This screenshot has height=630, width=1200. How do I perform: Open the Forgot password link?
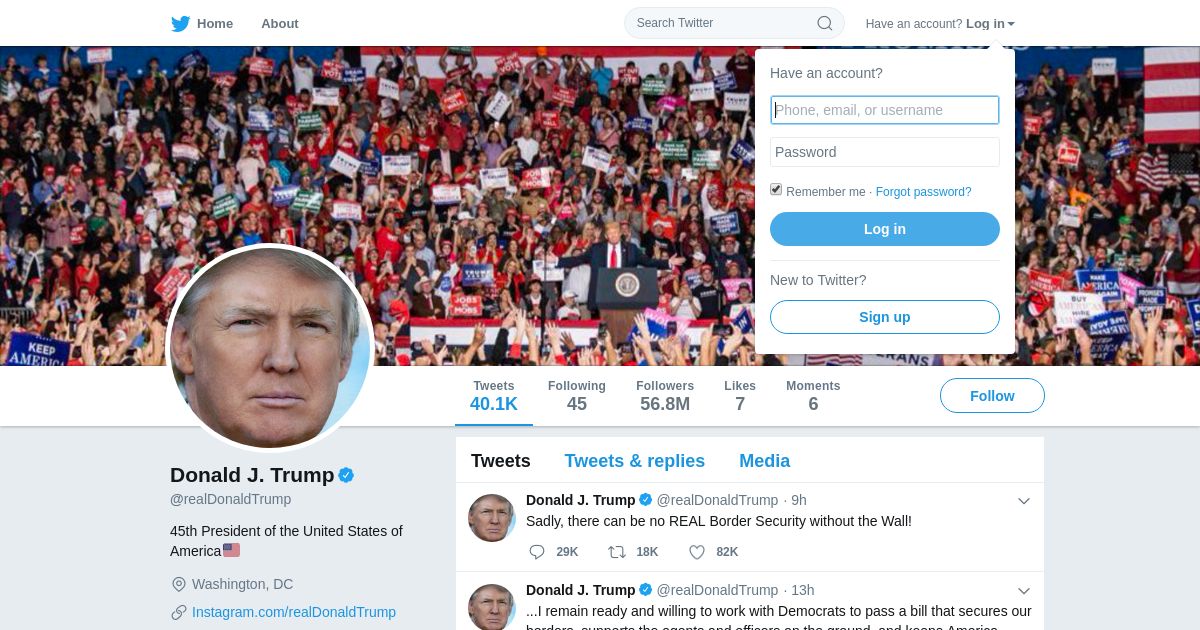pyautogui.click(x=923, y=192)
